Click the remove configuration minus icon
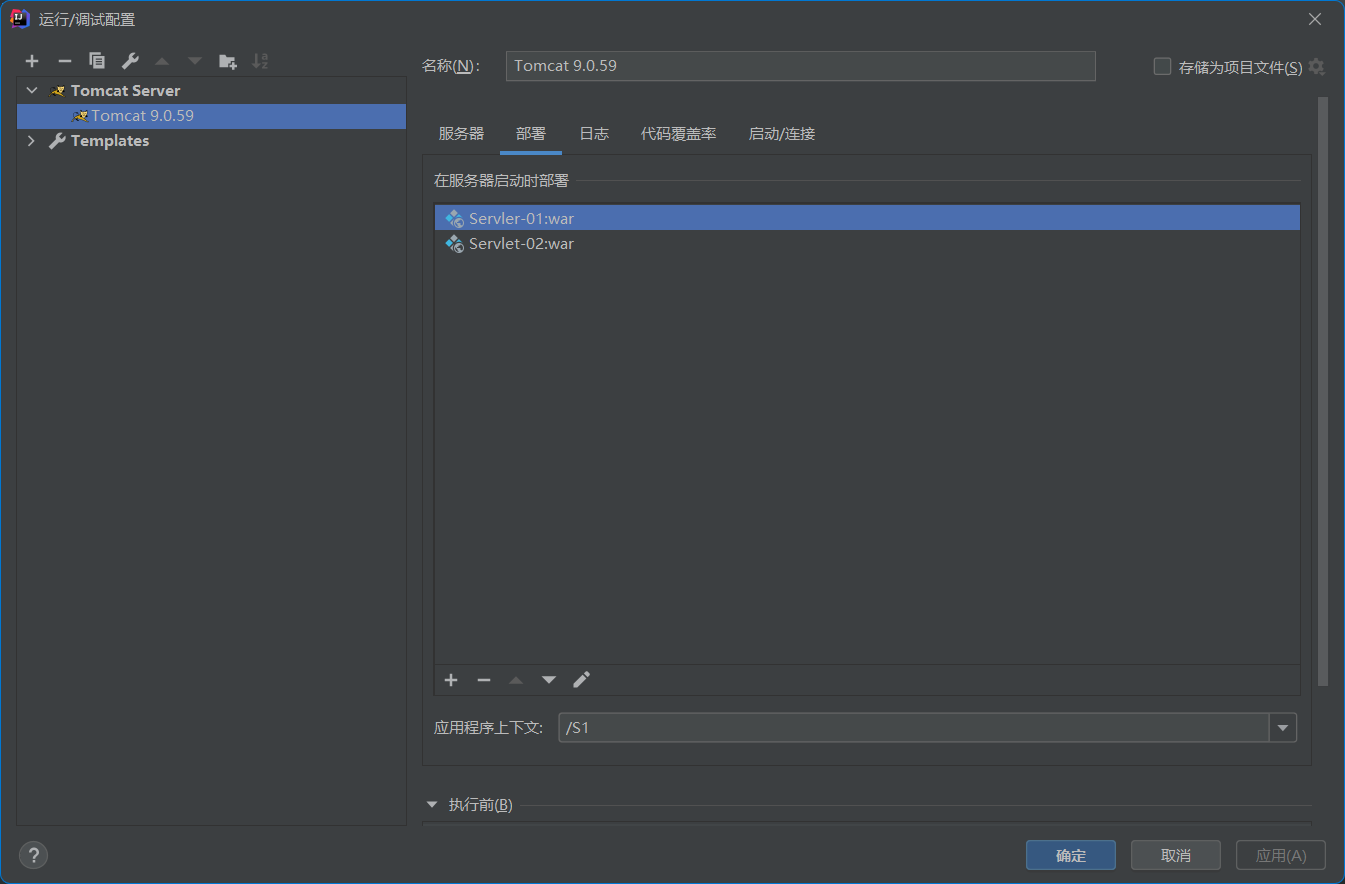This screenshot has width=1345, height=884. 65,61
